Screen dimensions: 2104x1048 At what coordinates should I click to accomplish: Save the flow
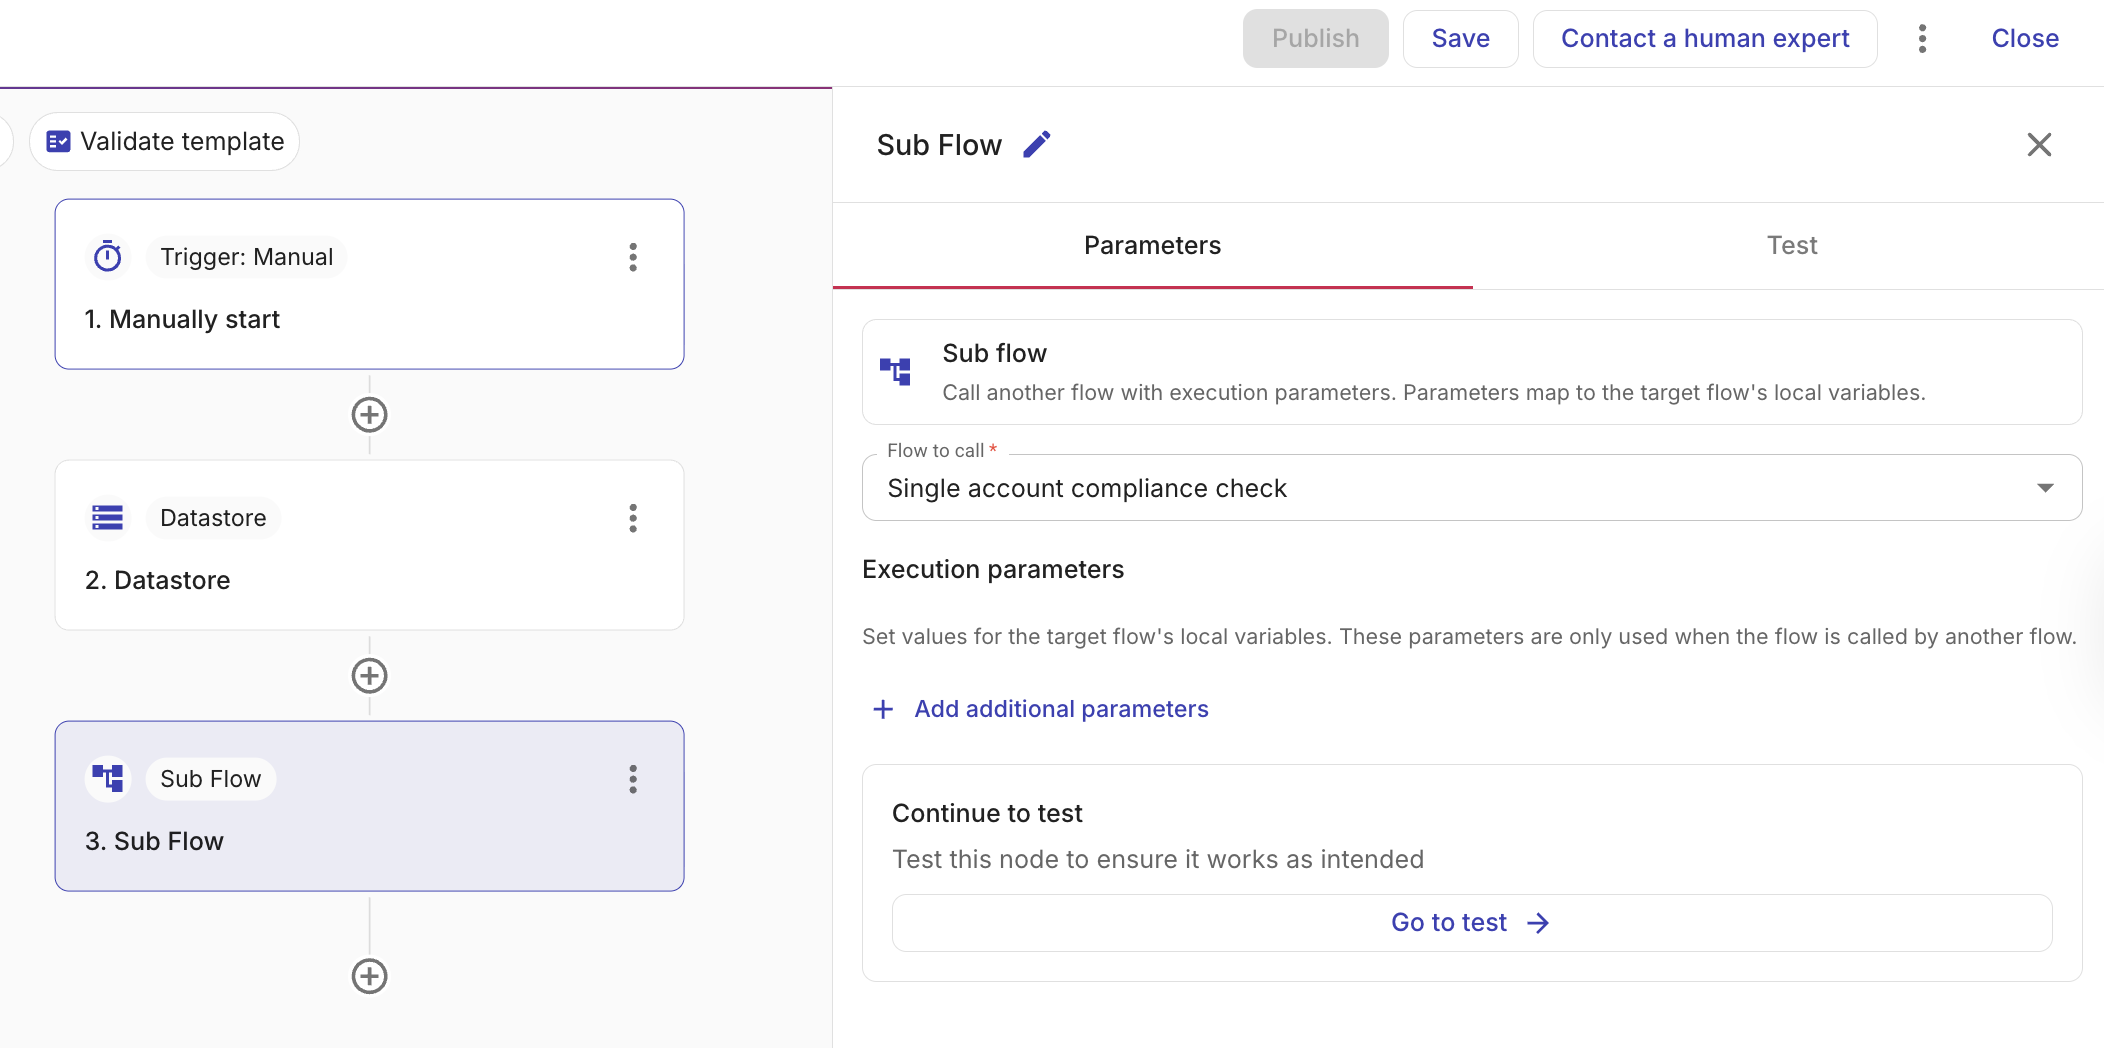point(1460,38)
